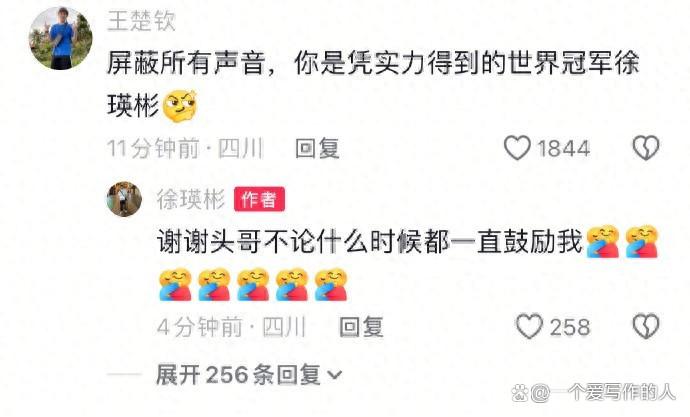Reply to 王楚钦's comment via 回复

pos(317,148)
